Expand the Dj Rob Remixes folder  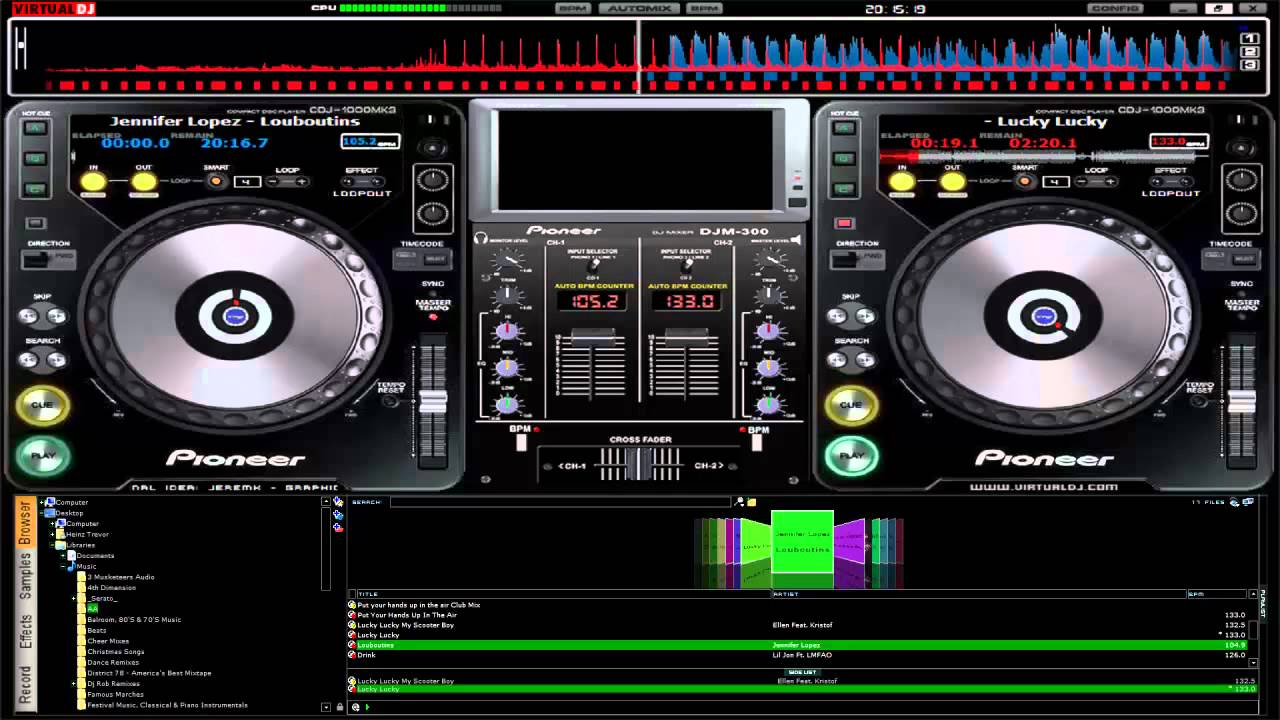(x=75, y=684)
